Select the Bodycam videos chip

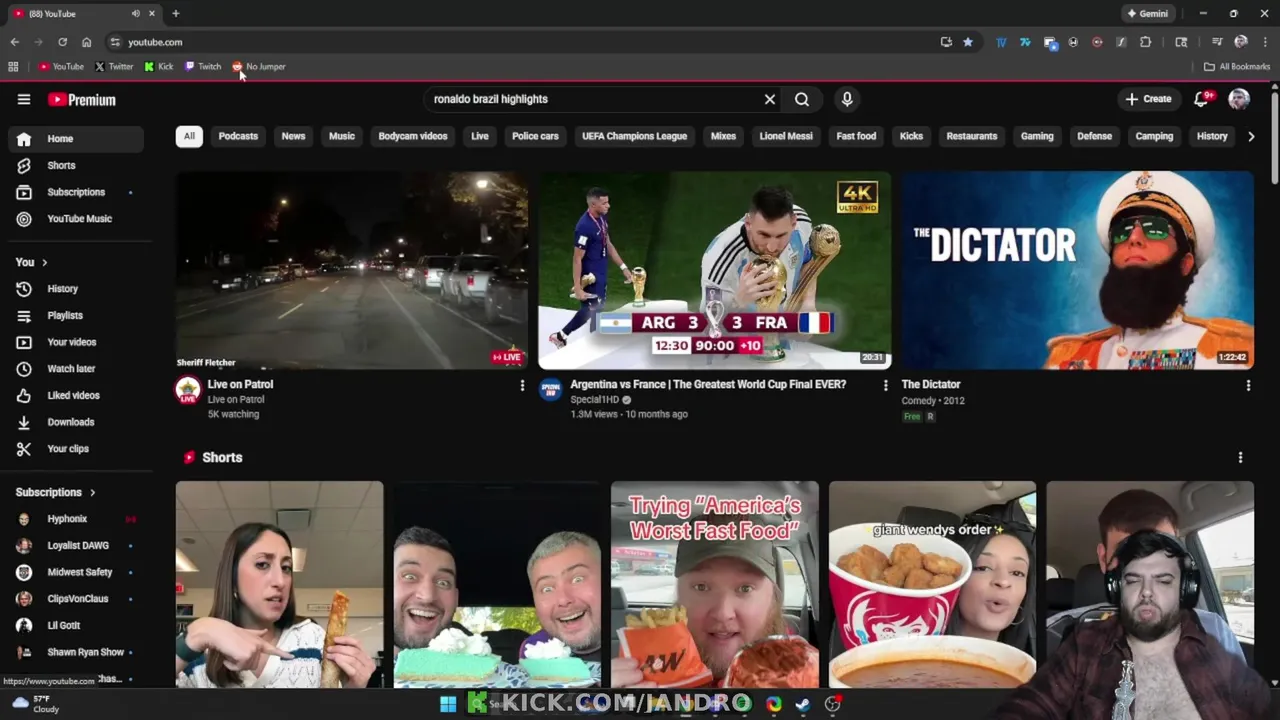tap(413, 136)
